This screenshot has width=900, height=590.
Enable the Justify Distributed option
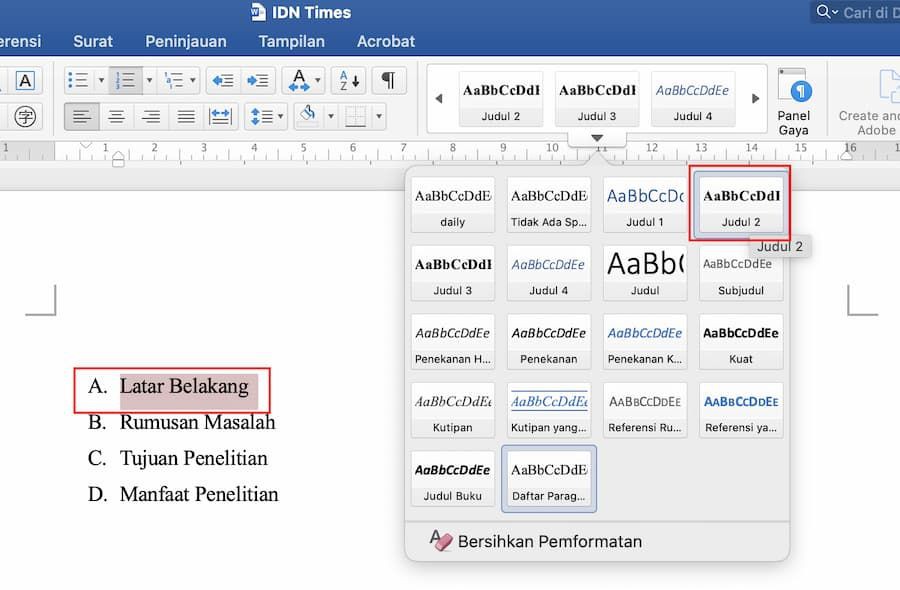pyautogui.click(x=222, y=116)
